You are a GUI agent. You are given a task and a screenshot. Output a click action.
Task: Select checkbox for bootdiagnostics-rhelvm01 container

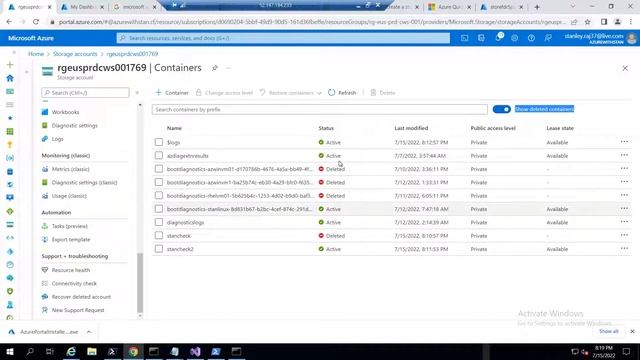pos(159,196)
